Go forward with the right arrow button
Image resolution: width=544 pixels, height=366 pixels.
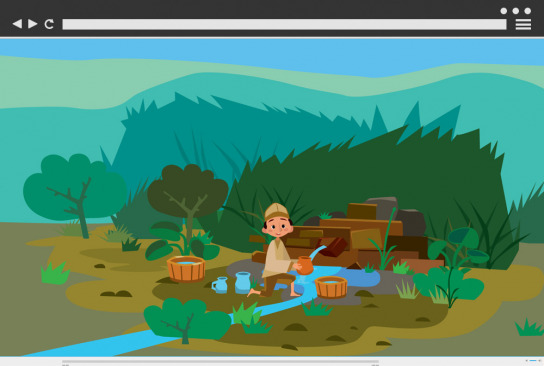tap(33, 24)
